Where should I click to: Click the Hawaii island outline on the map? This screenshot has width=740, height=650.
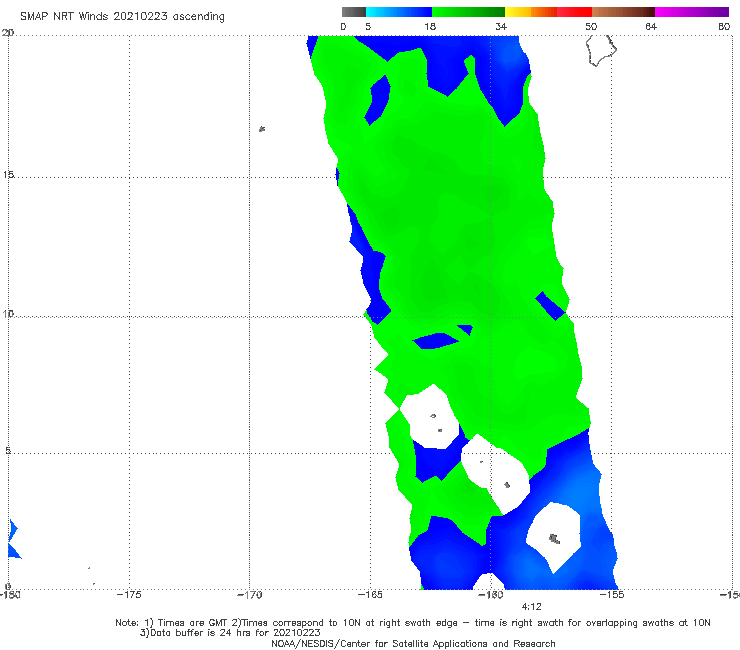click(x=601, y=50)
